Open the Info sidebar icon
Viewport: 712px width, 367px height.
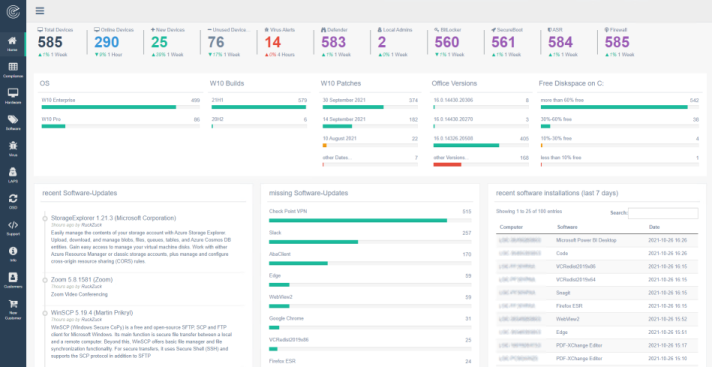click(x=13, y=254)
